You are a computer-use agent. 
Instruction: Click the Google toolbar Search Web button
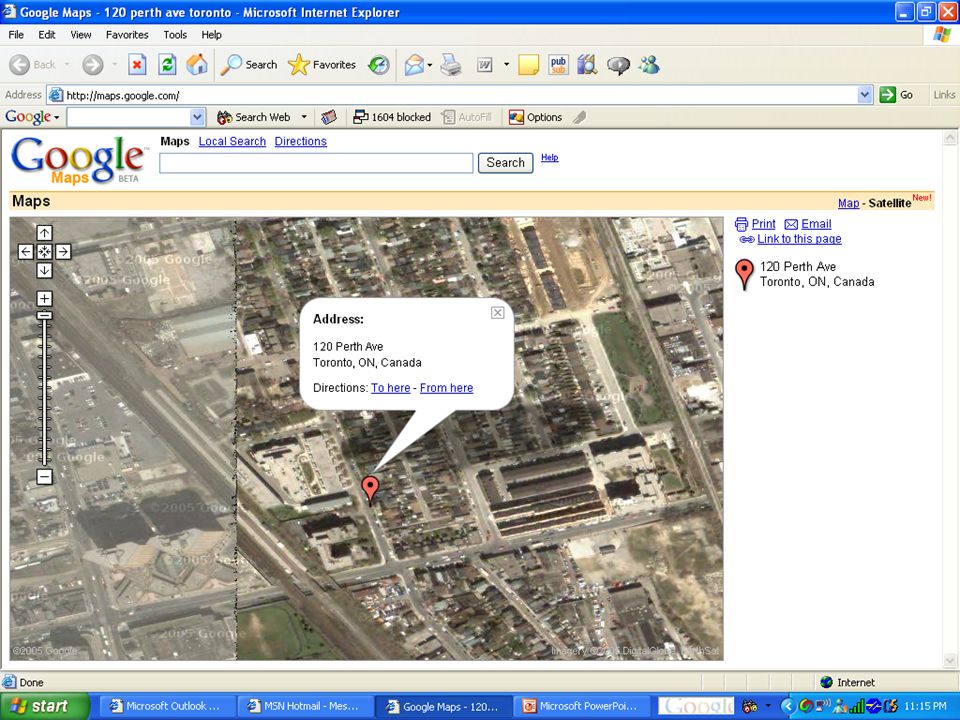(x=253, y=117)
